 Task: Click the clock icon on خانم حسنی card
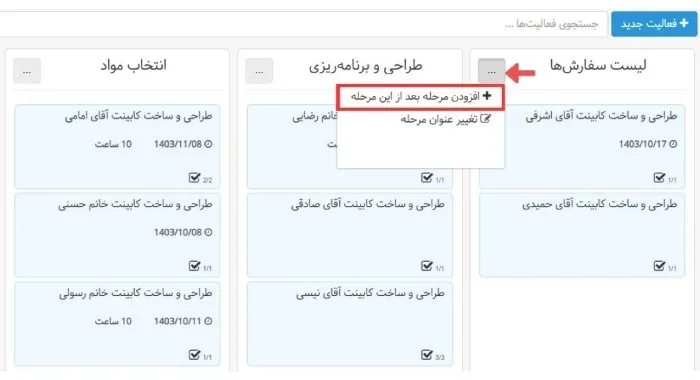(x=208, y=232)
